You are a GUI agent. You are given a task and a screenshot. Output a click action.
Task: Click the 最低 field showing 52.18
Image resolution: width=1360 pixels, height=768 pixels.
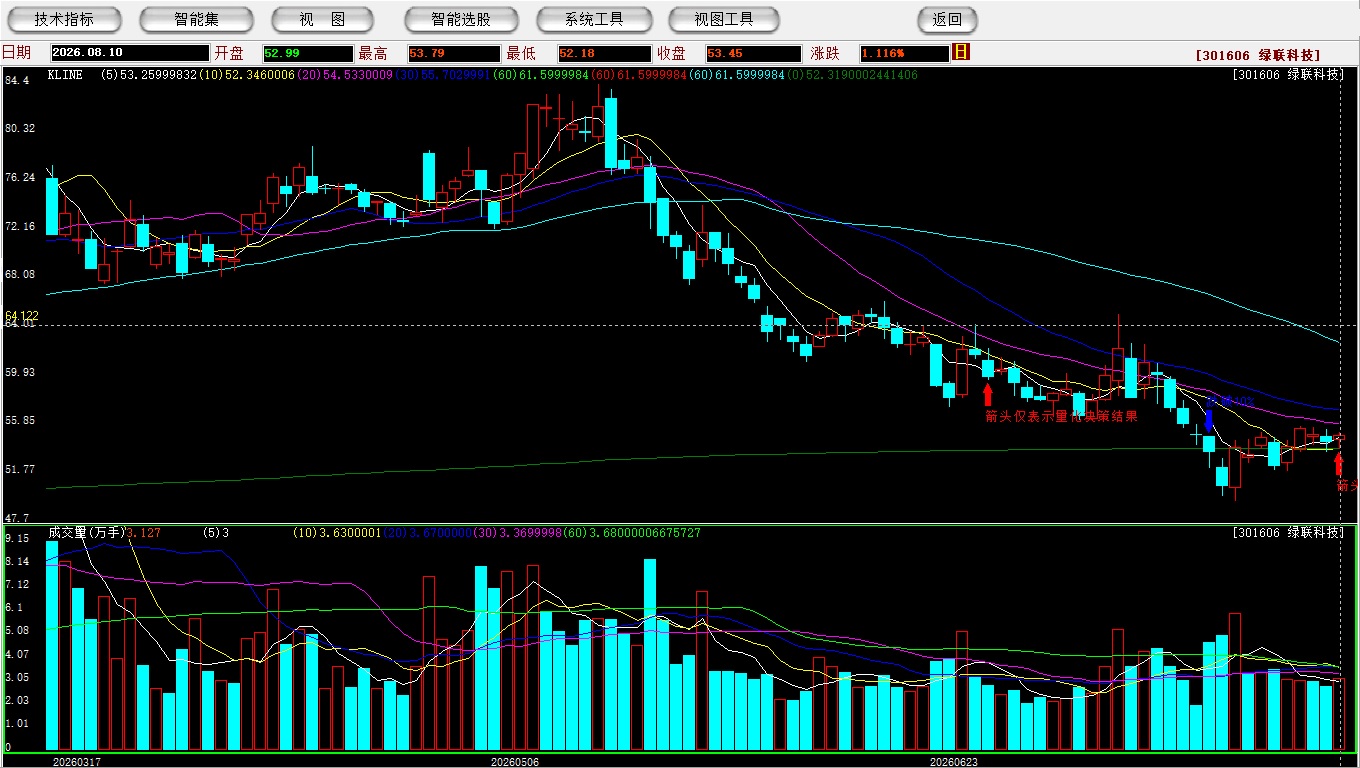(x=604, y=53)
